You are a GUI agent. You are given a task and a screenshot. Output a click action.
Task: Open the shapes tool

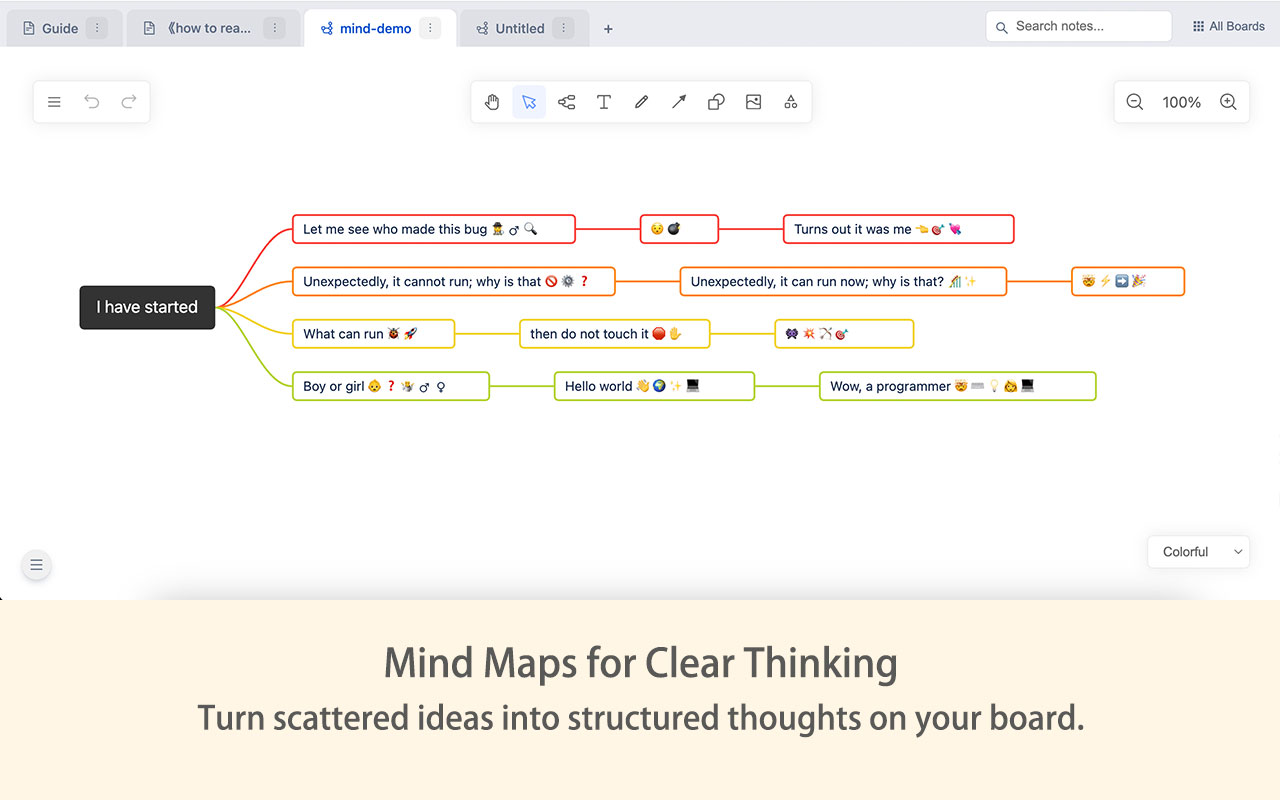pyautogui.click(x=716, y=102)
